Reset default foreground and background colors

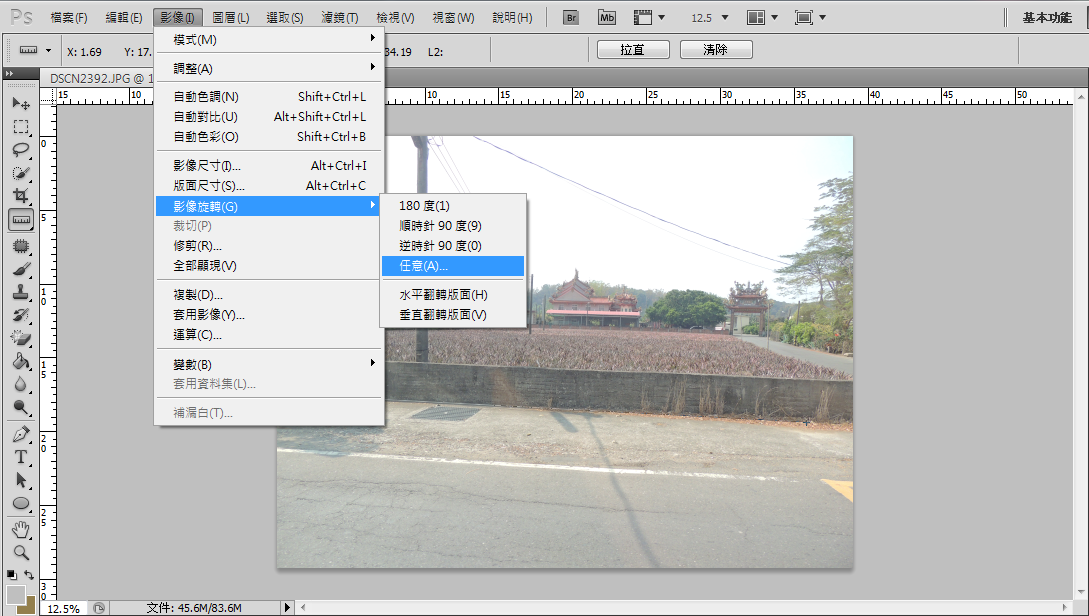pyautogui.click(x=12, y=575)
